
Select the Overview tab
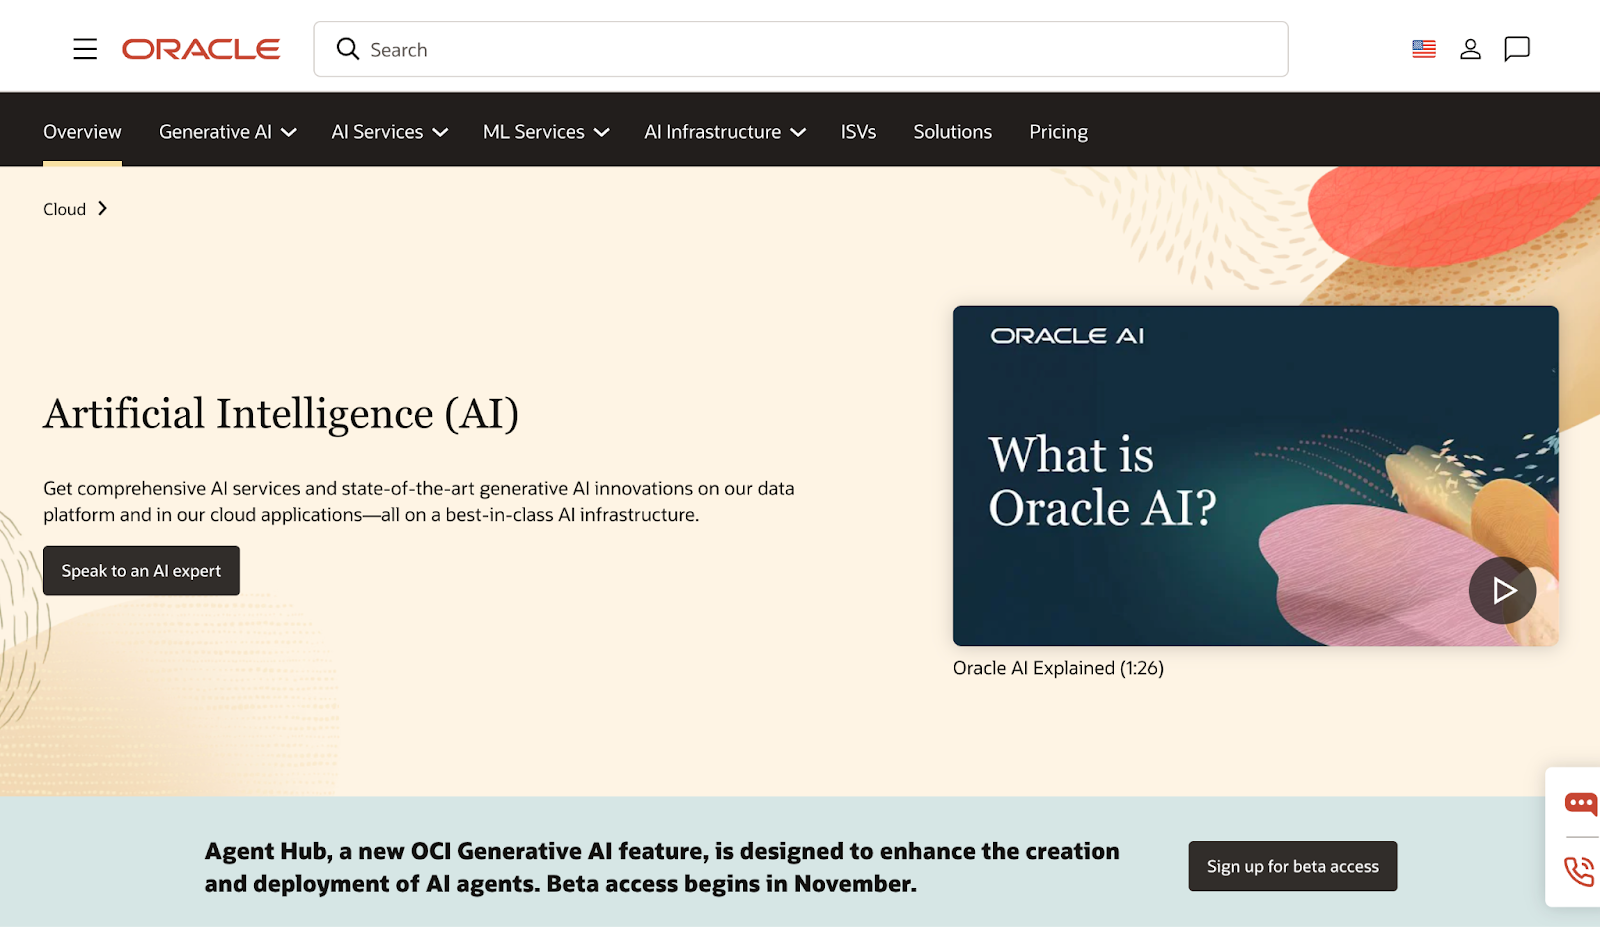coord(82,131)
